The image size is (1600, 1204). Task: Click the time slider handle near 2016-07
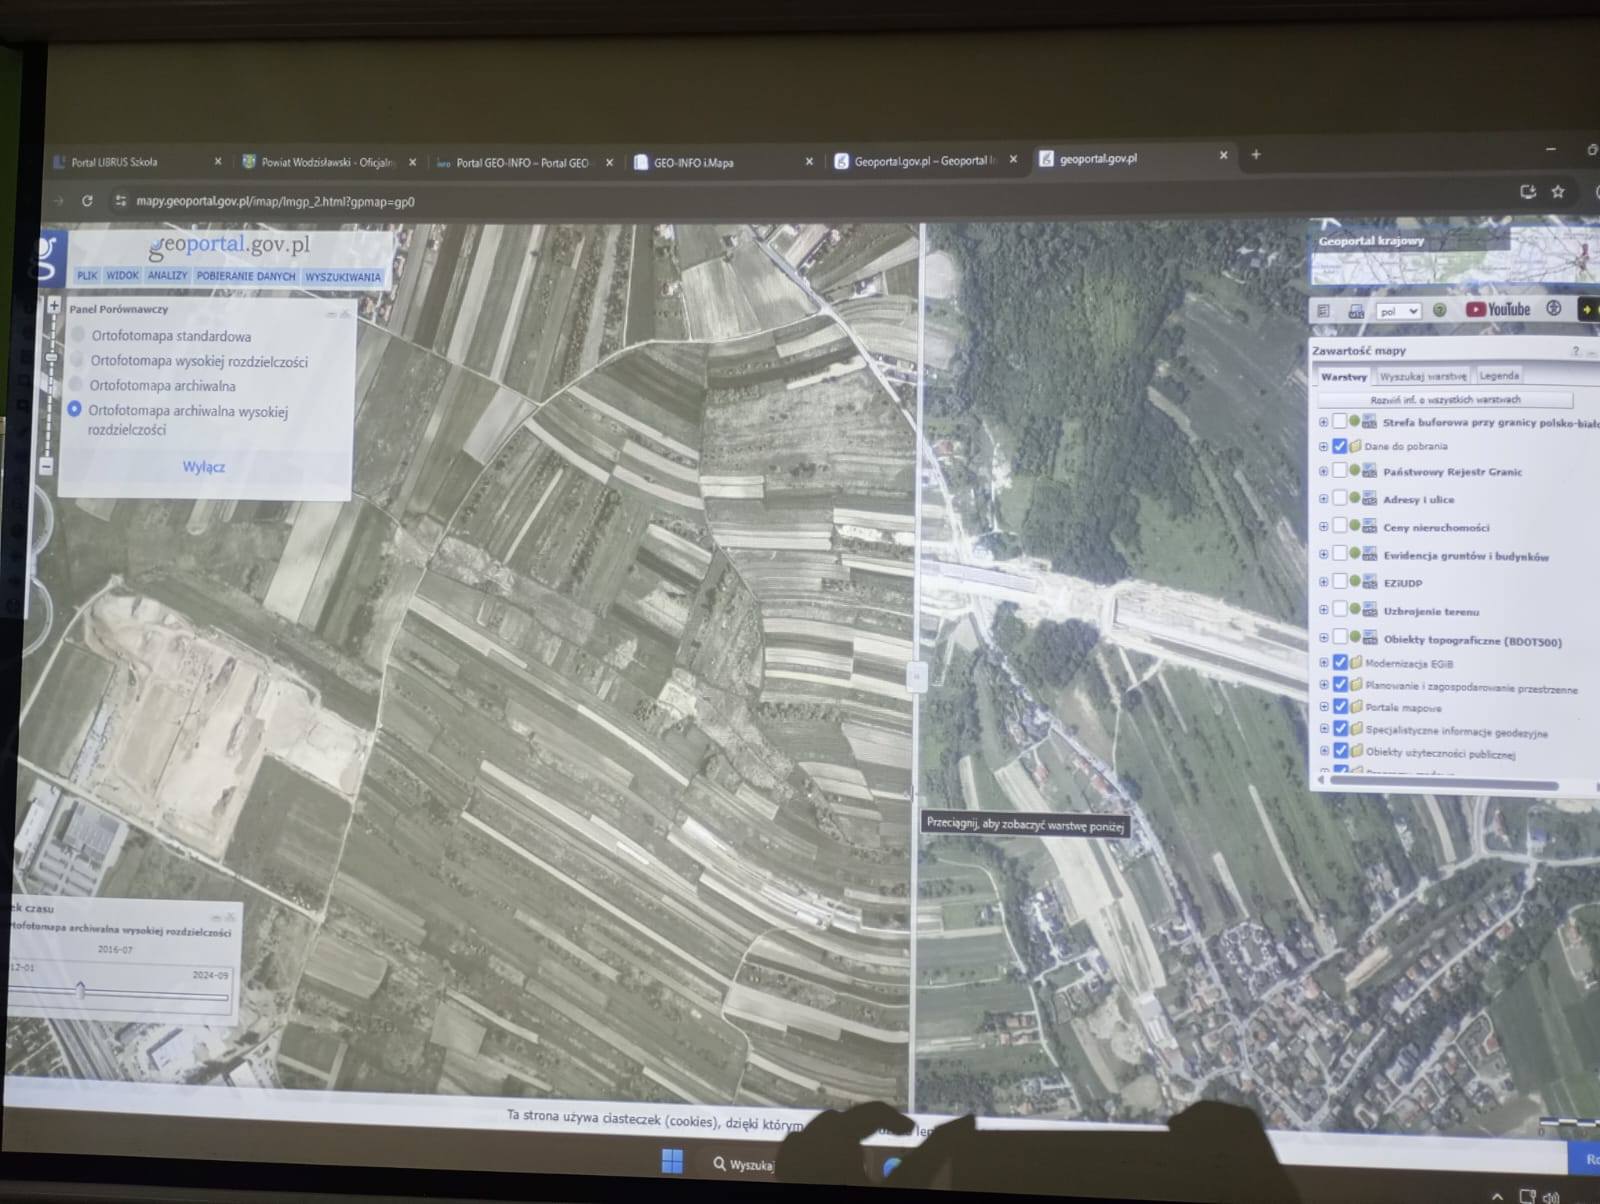click(x=81, y=990)
